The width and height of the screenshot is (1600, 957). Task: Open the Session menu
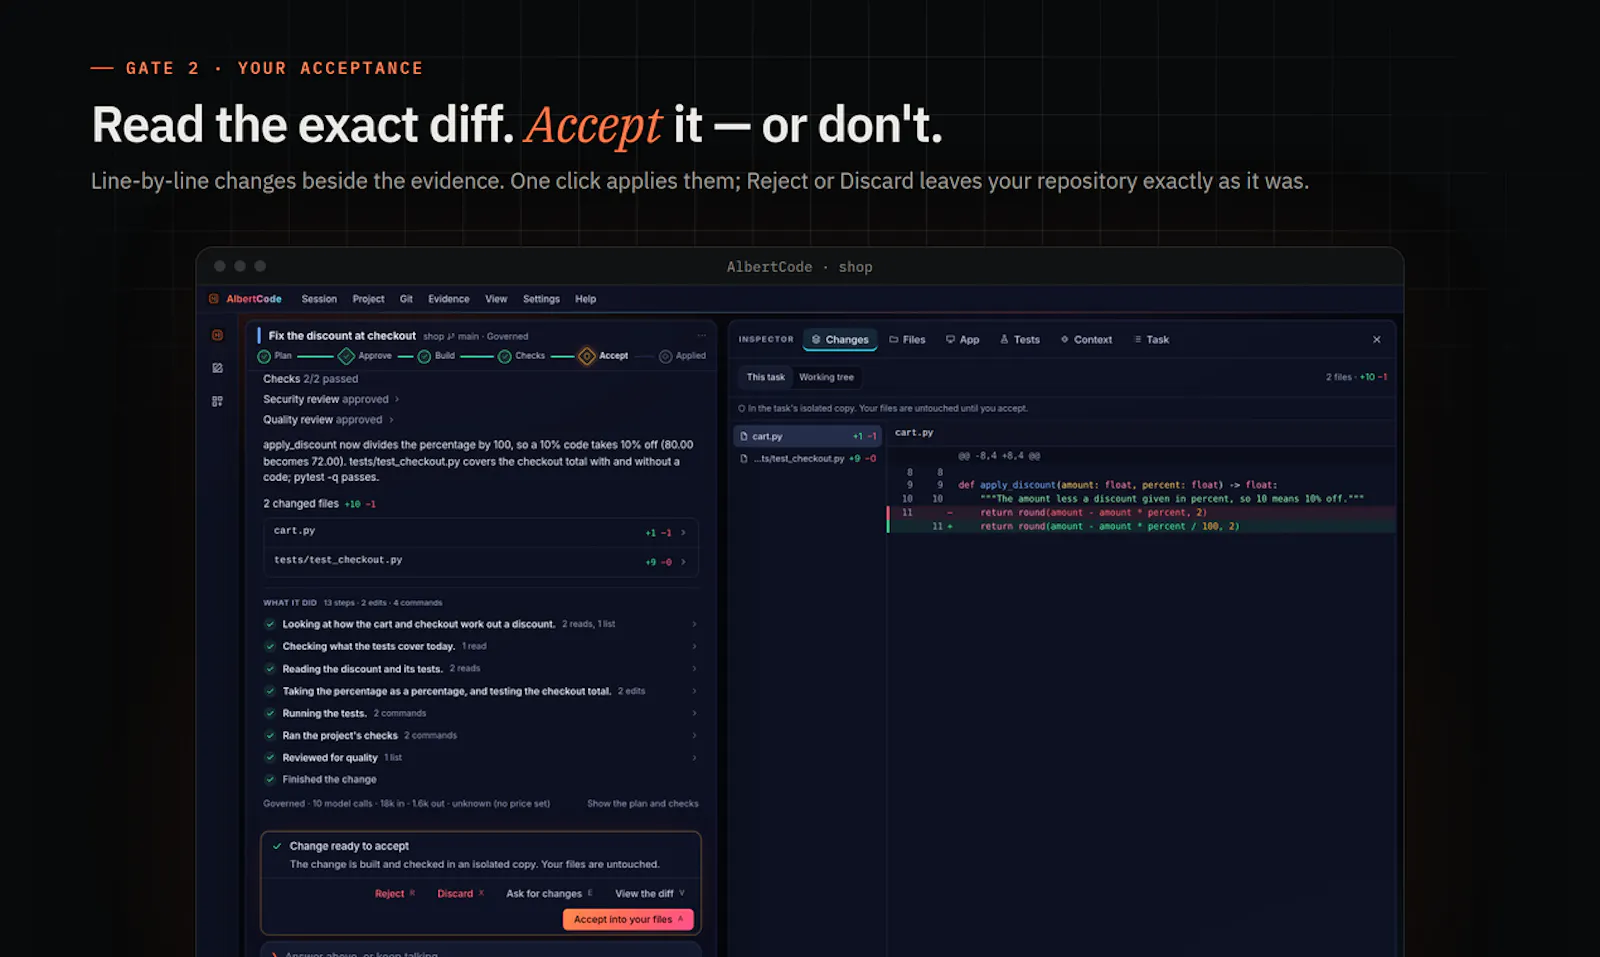point(319,299)
